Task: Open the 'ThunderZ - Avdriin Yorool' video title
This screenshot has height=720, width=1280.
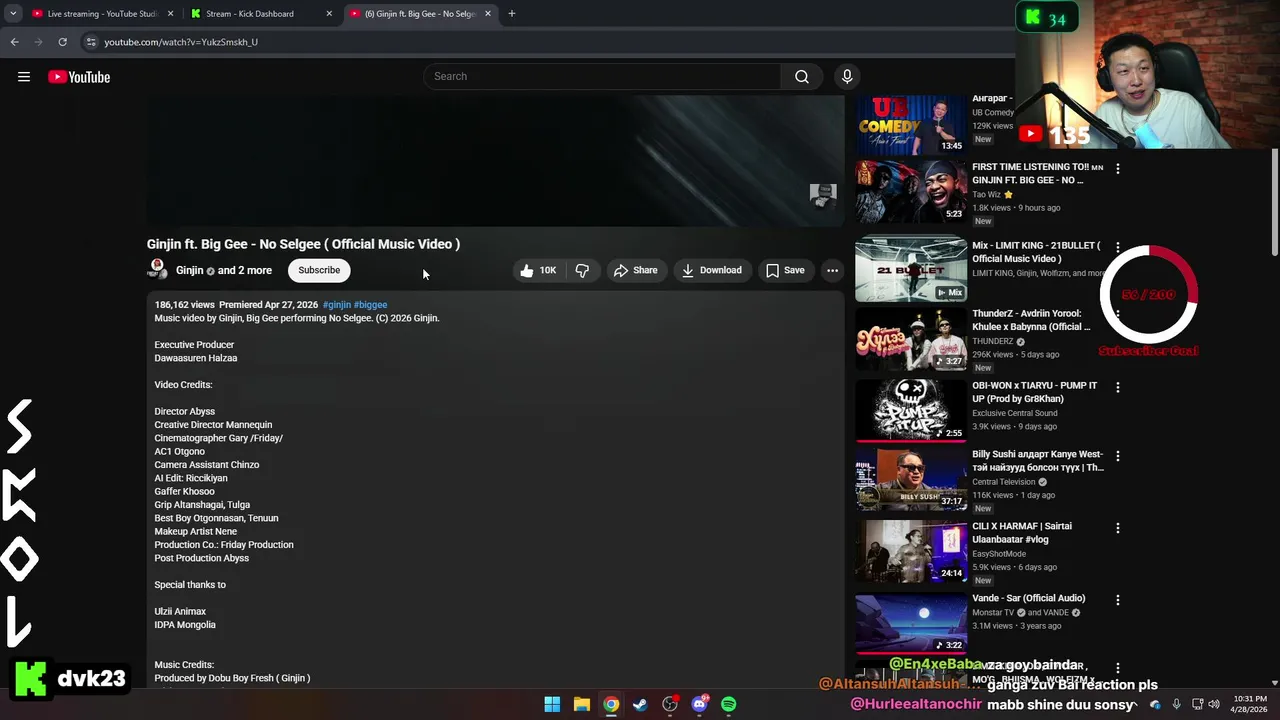Action: coord(1032,320)
